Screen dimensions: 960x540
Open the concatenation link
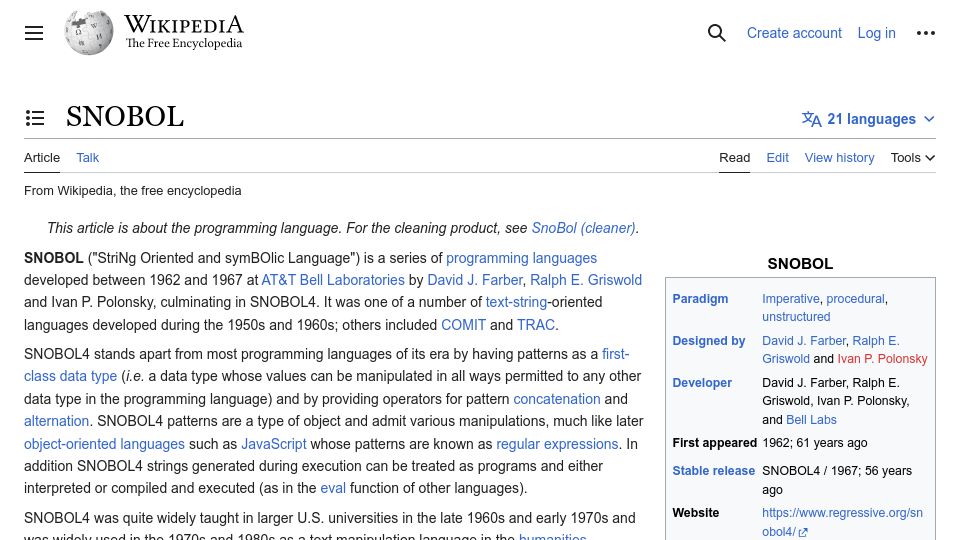[x=557, y=399]
